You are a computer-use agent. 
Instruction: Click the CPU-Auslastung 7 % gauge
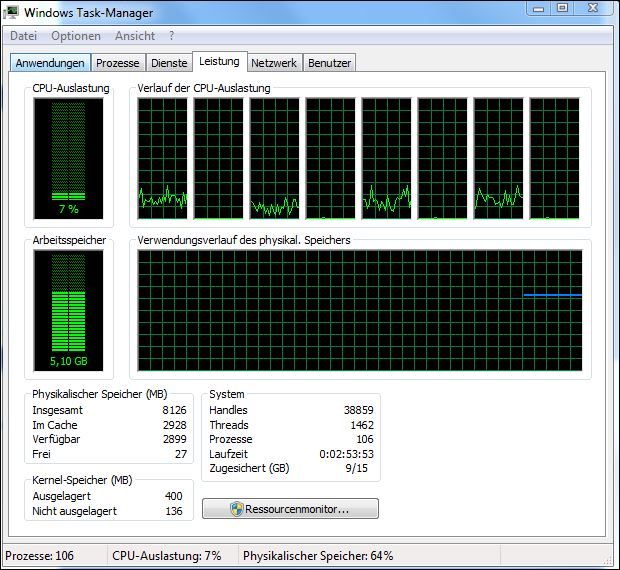[x=68, y=159]
